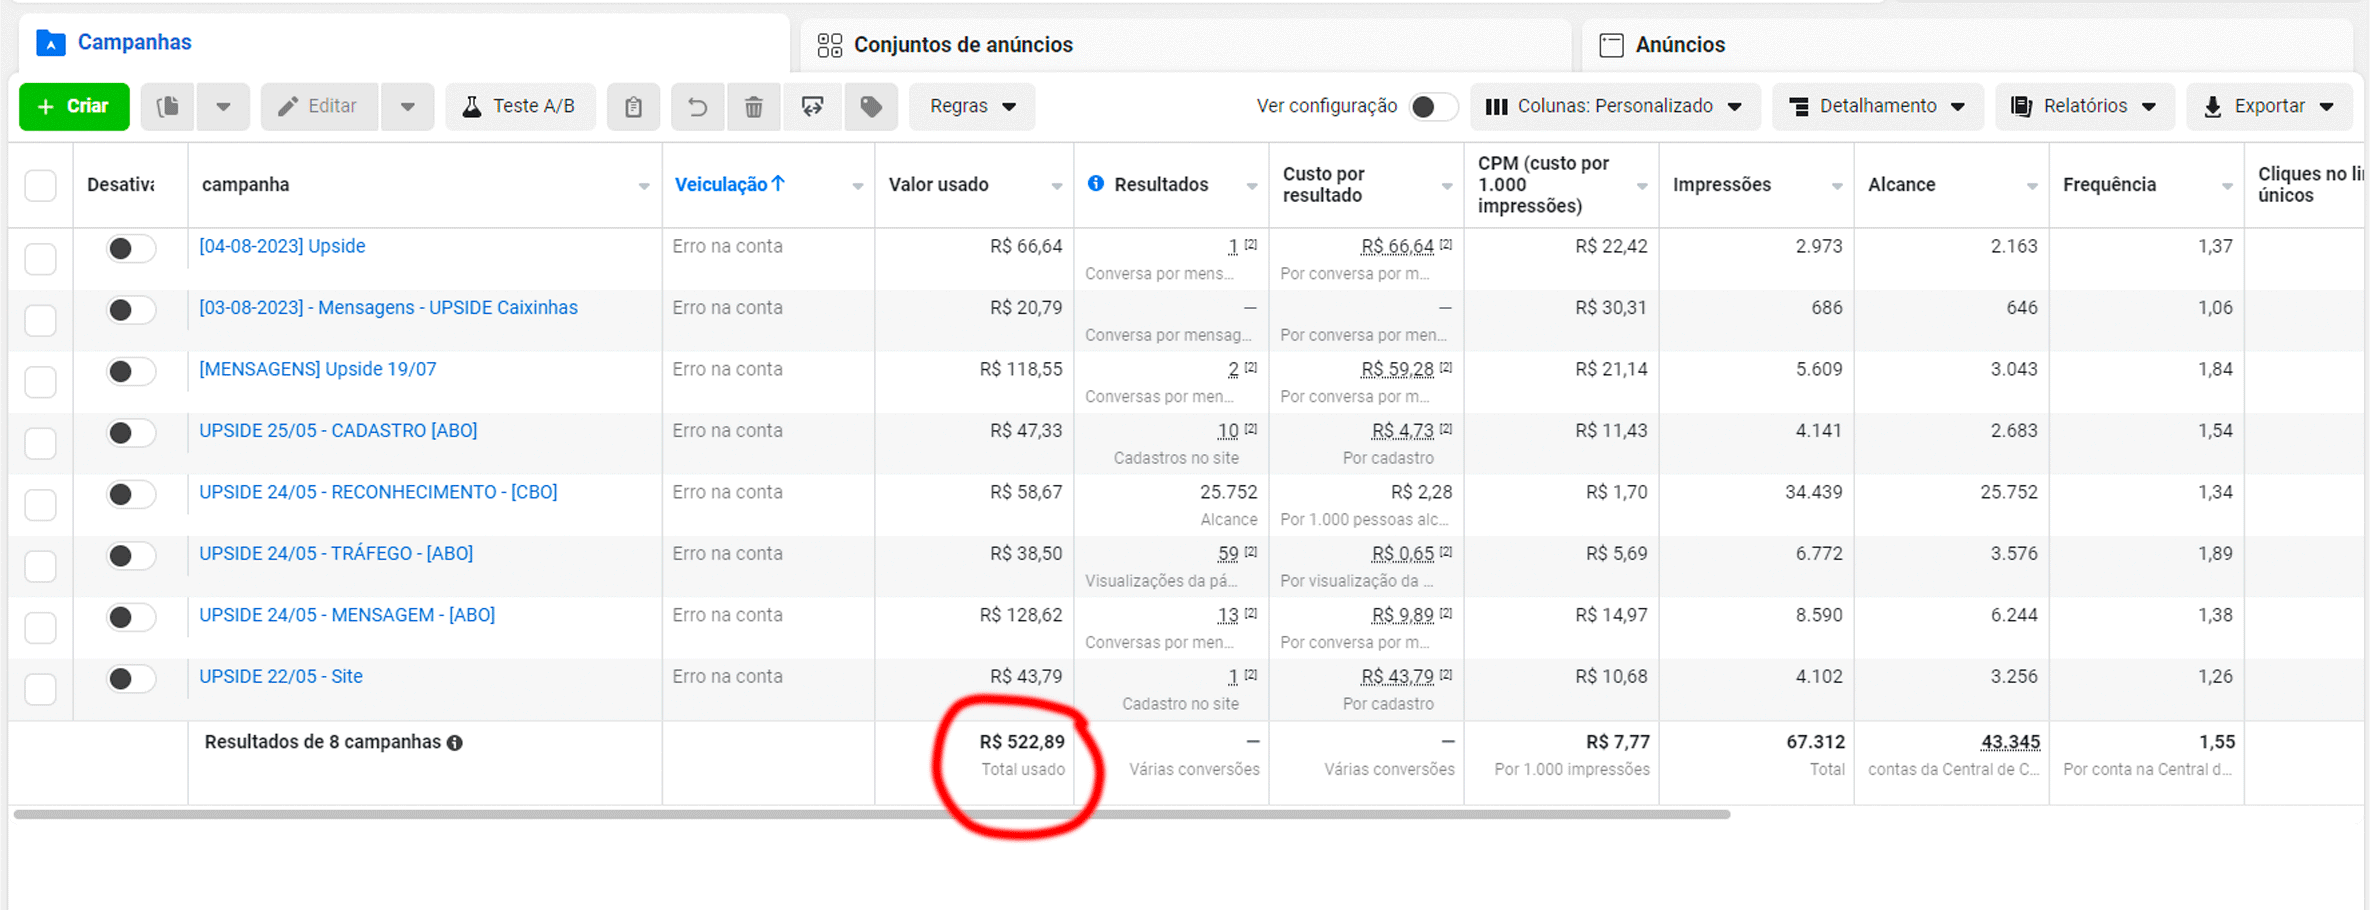This screenshot has width=2370, height=910.
Task: Click the duplicate campaign icon
Action: pos(168,107)
